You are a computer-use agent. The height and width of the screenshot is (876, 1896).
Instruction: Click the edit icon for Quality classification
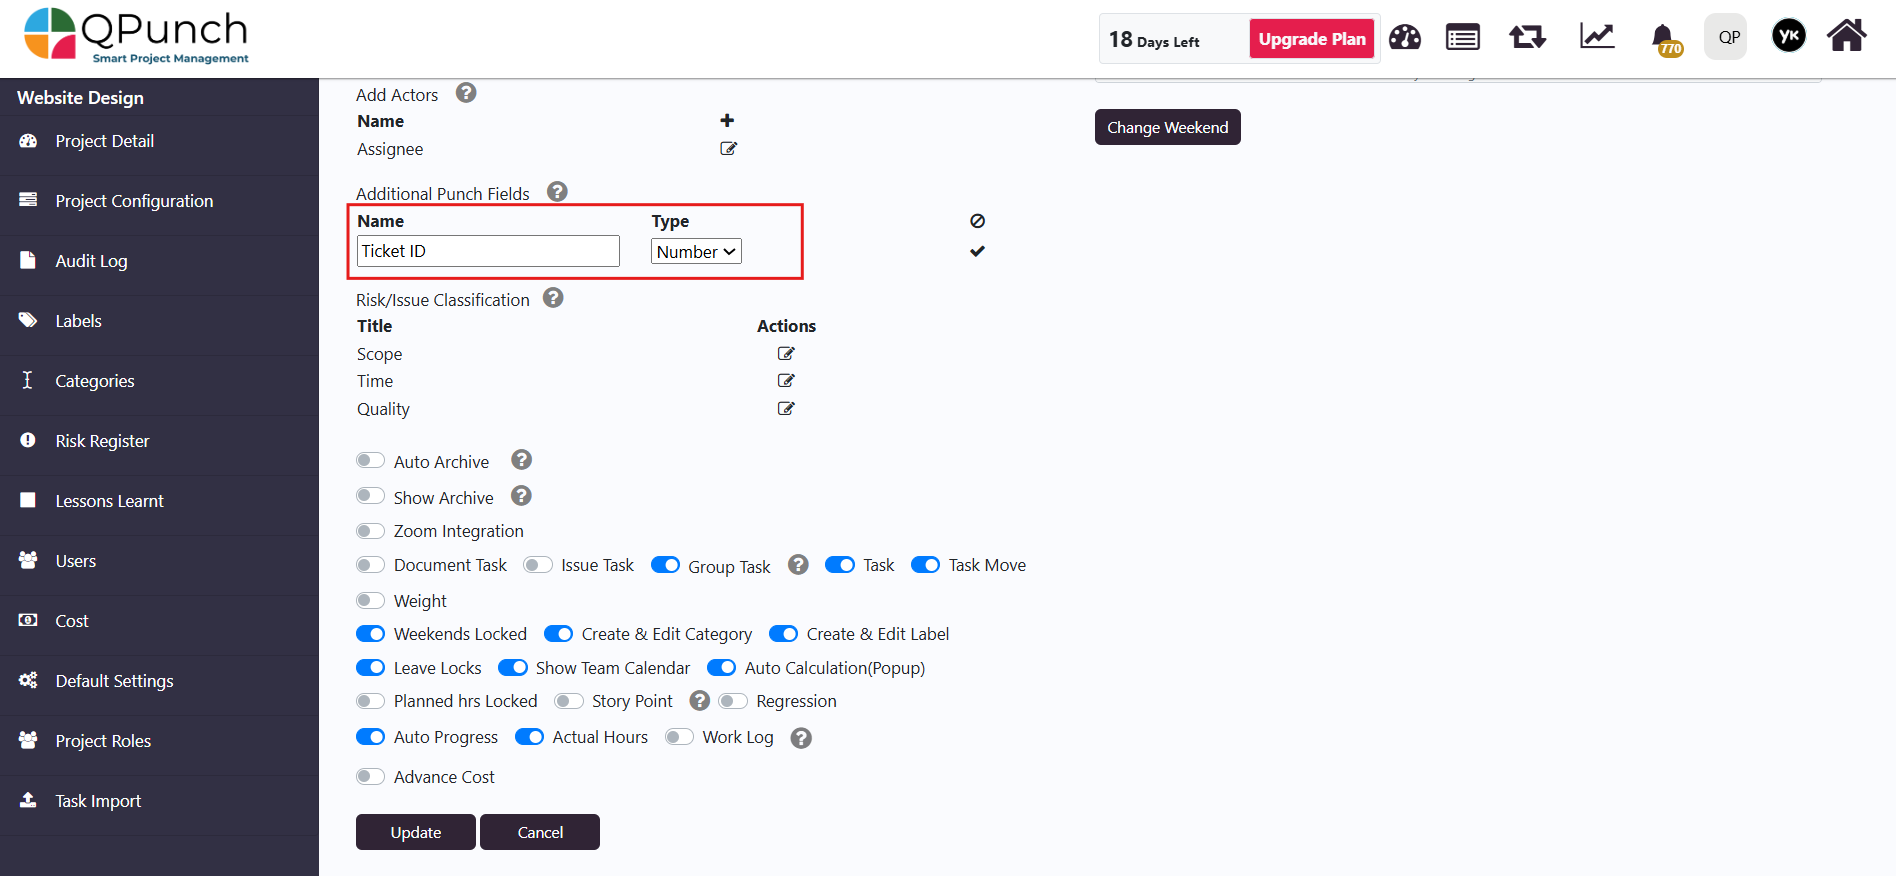(786, 409)
